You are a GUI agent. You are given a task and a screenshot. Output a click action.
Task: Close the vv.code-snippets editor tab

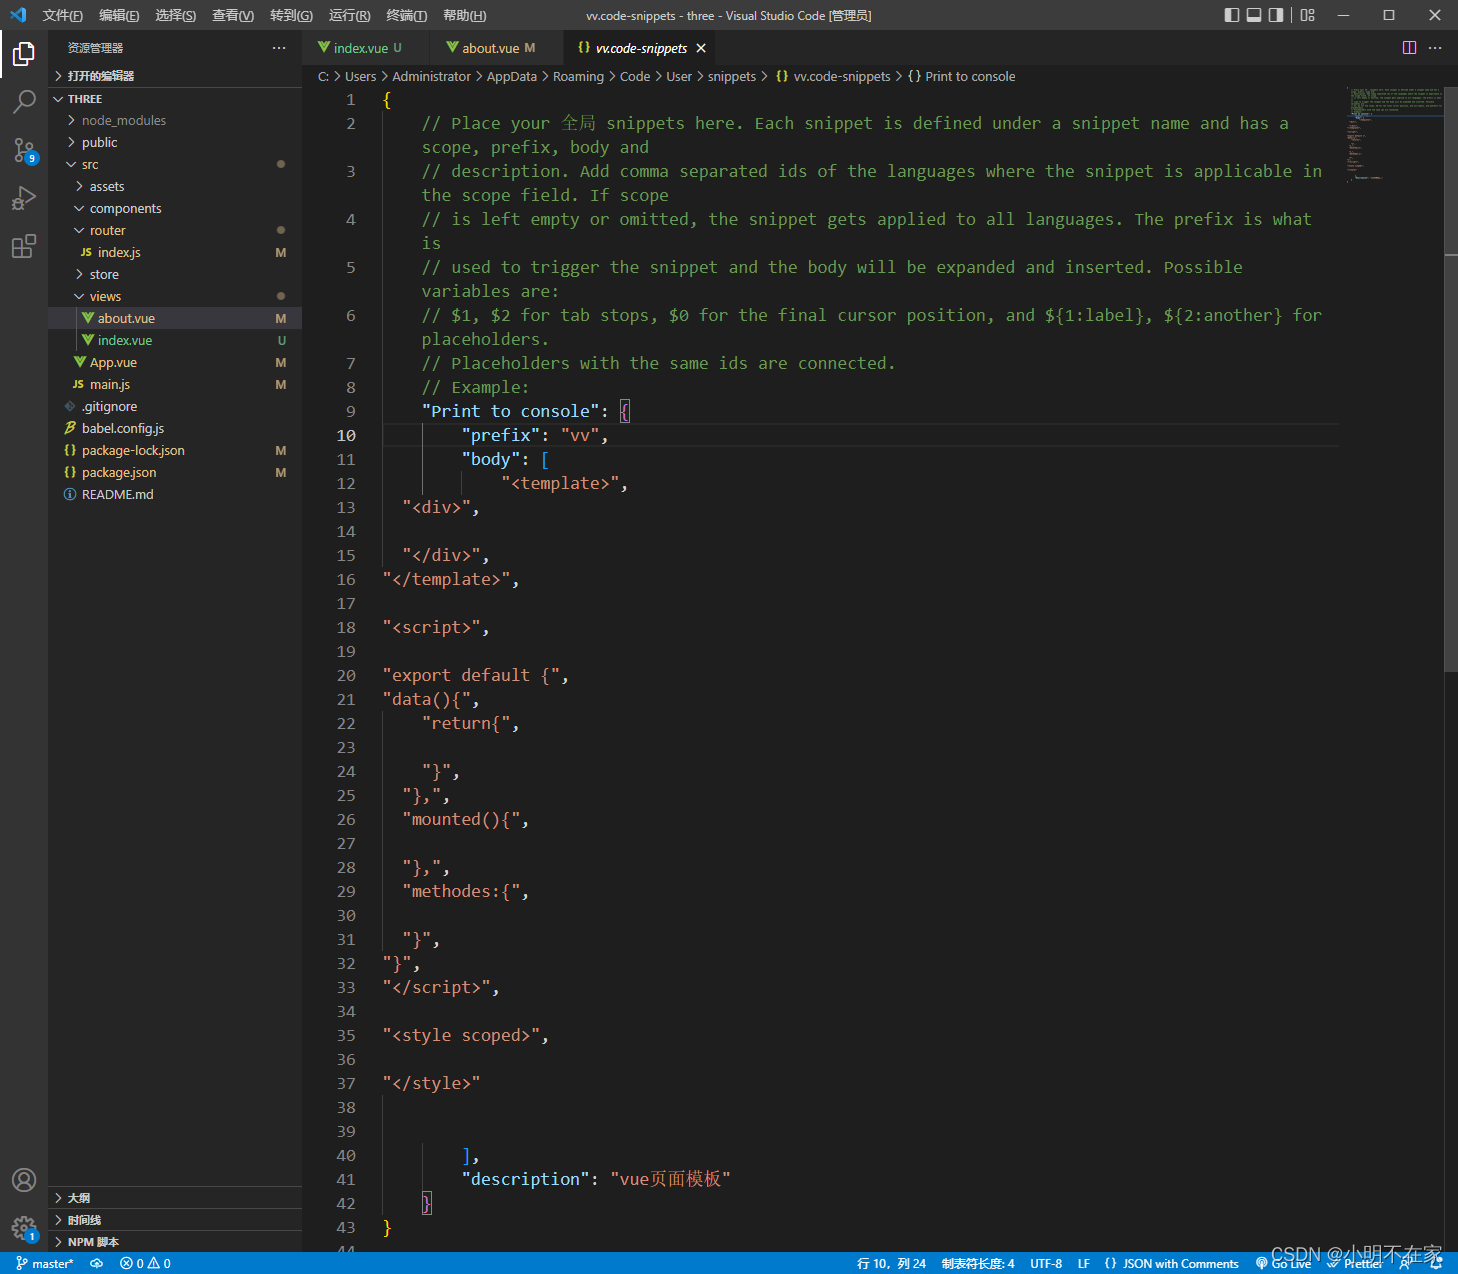(701, 48)
